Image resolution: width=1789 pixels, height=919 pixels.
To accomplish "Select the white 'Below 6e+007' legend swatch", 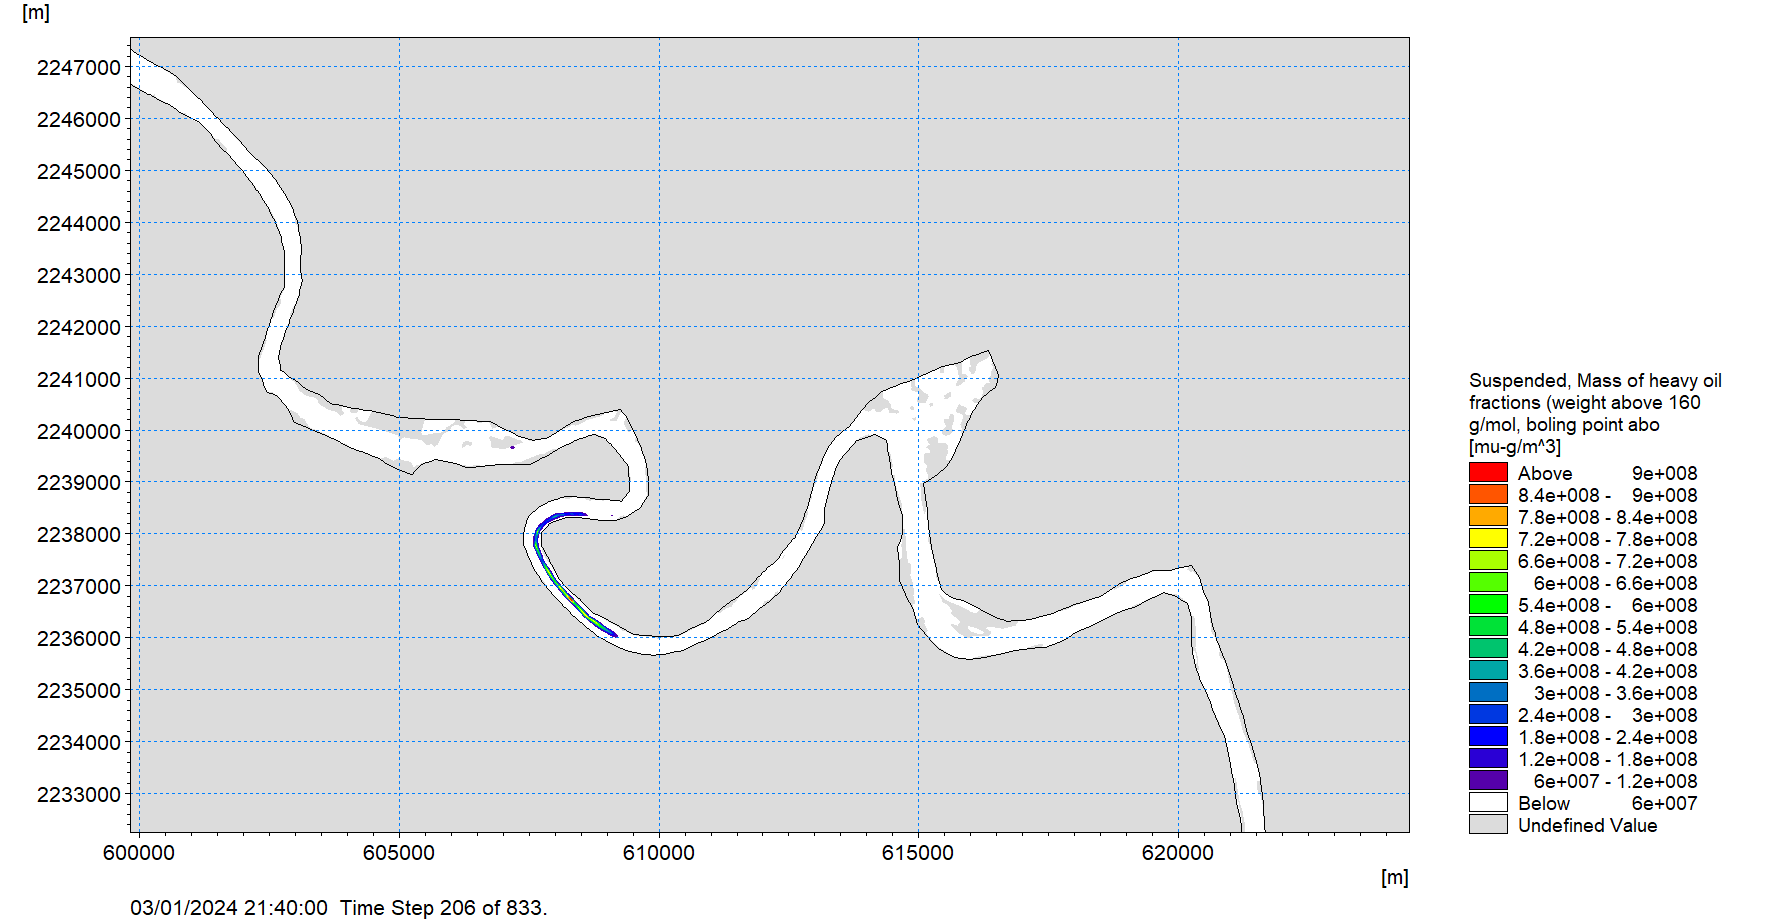I will tap(1488, 803).
